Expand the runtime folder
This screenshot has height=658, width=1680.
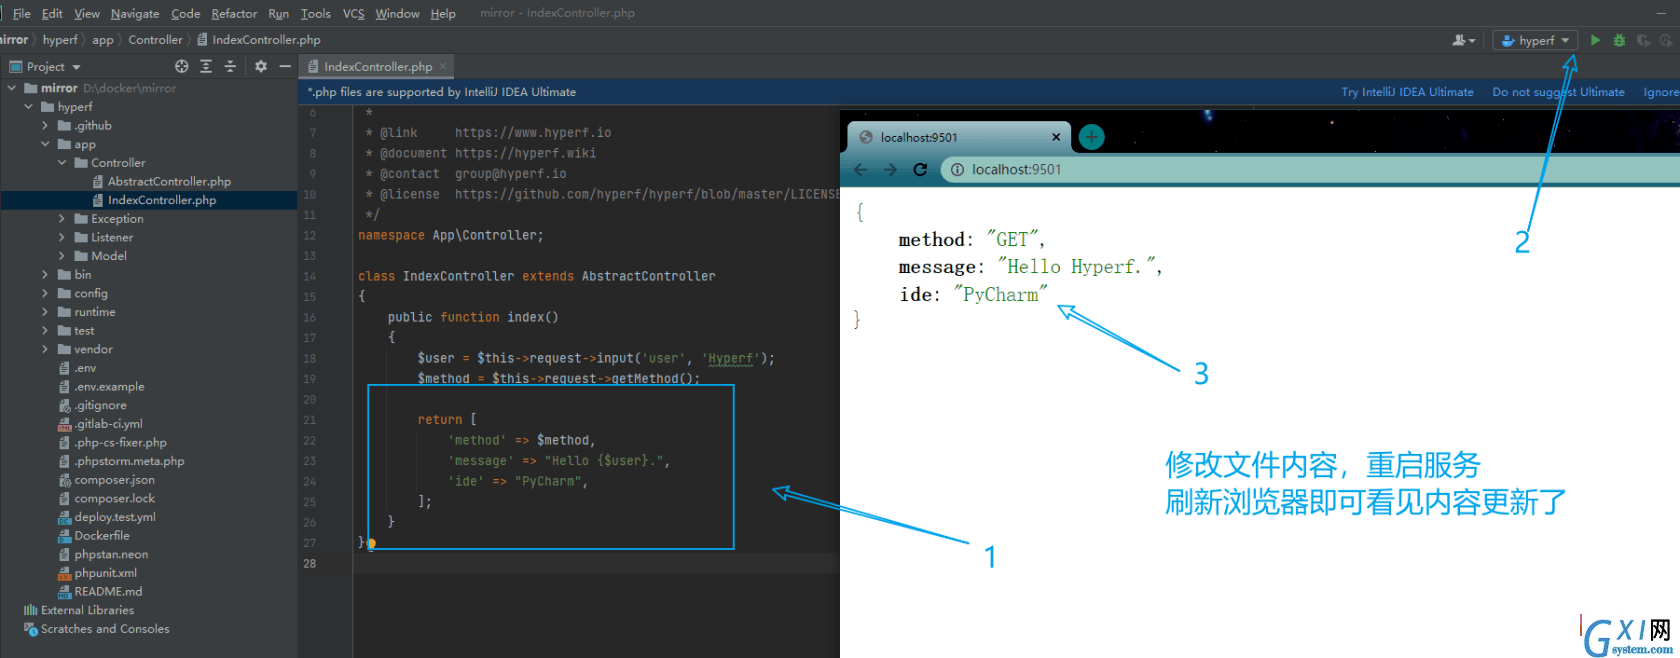point(45,312)
